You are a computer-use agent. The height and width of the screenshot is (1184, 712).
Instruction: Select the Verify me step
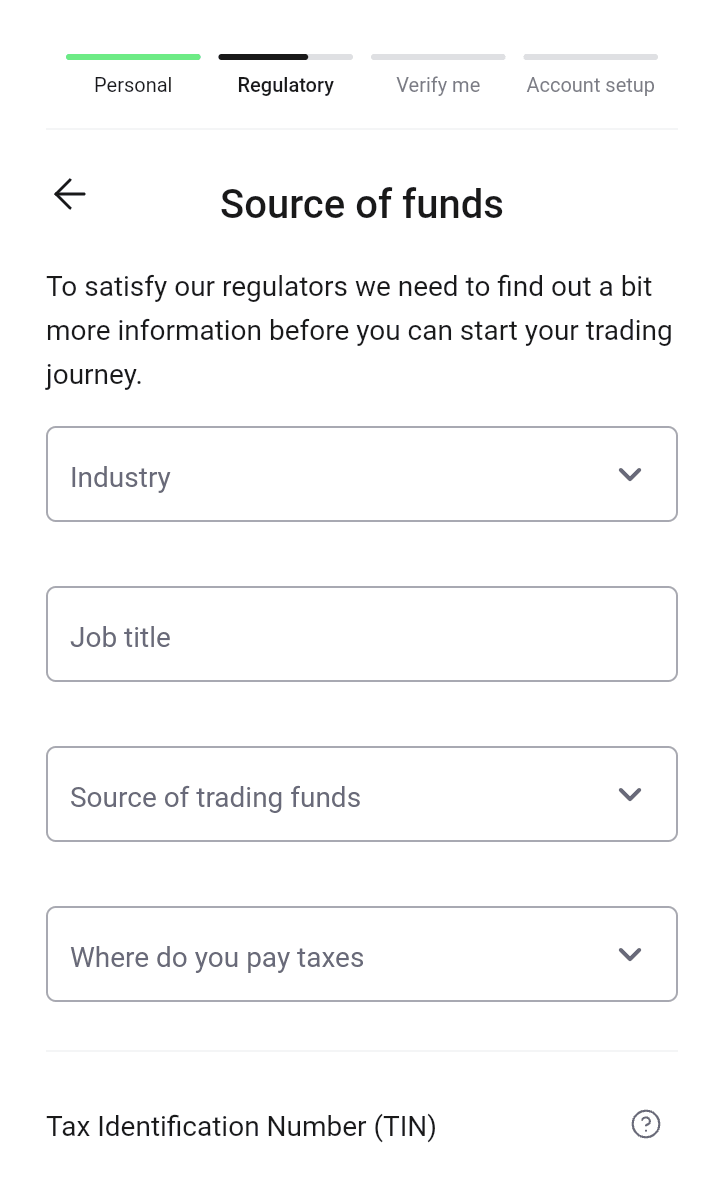(x=438, y=85)
